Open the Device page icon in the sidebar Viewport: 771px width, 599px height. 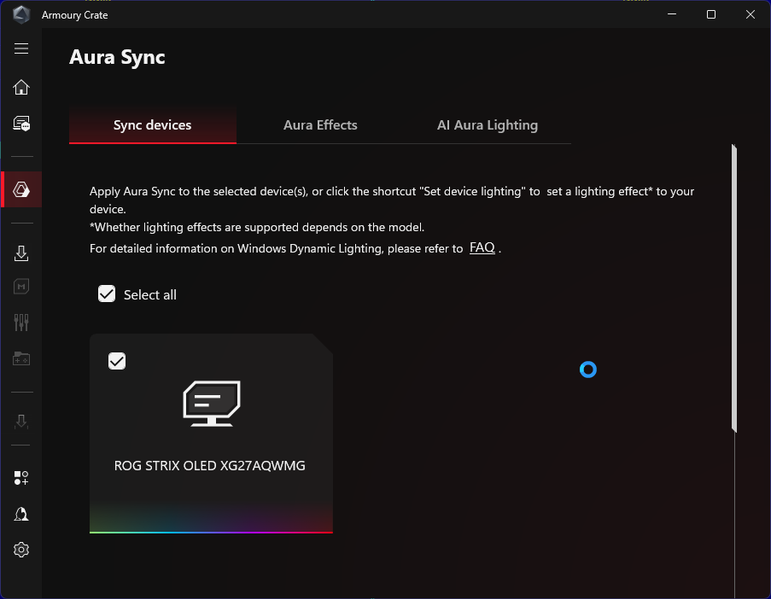point(21,123)
